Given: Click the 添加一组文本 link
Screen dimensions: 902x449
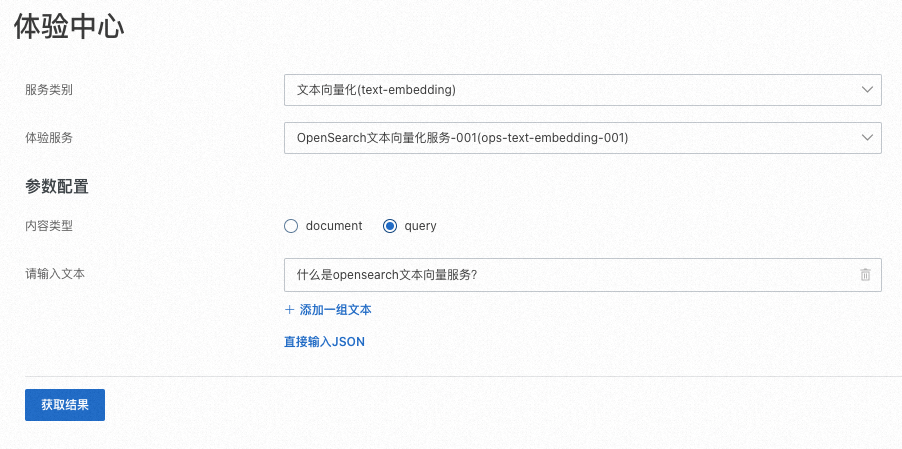Looking at the screenshot, I should click(336, 310).
